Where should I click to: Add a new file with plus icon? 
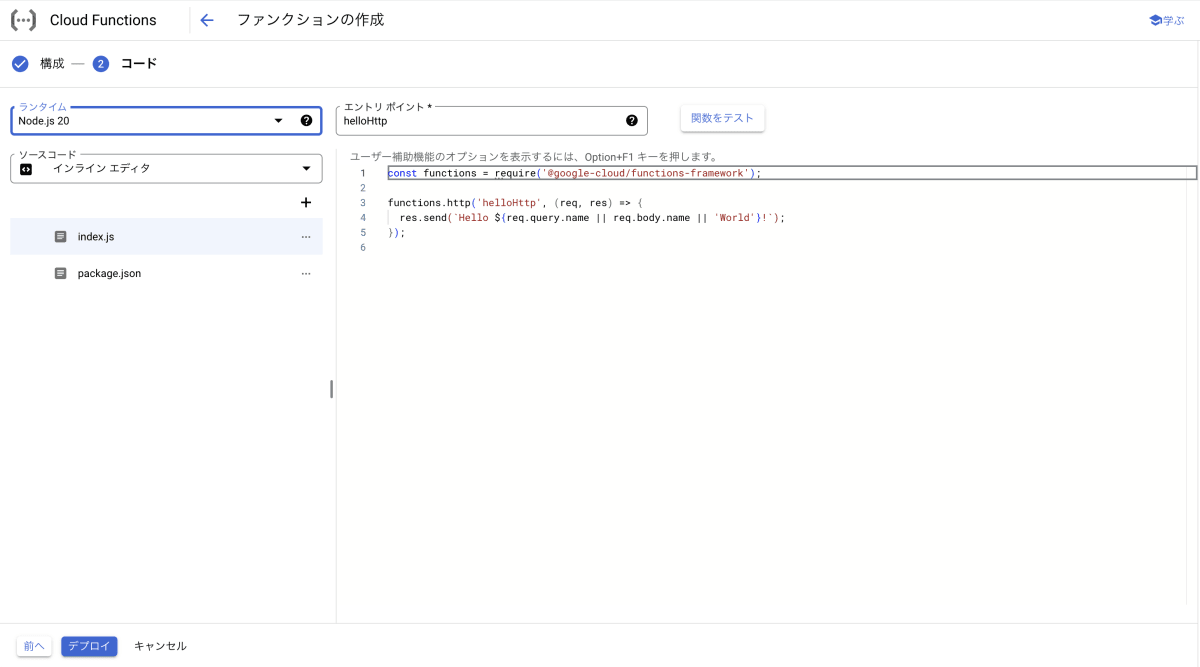[306, 203]
